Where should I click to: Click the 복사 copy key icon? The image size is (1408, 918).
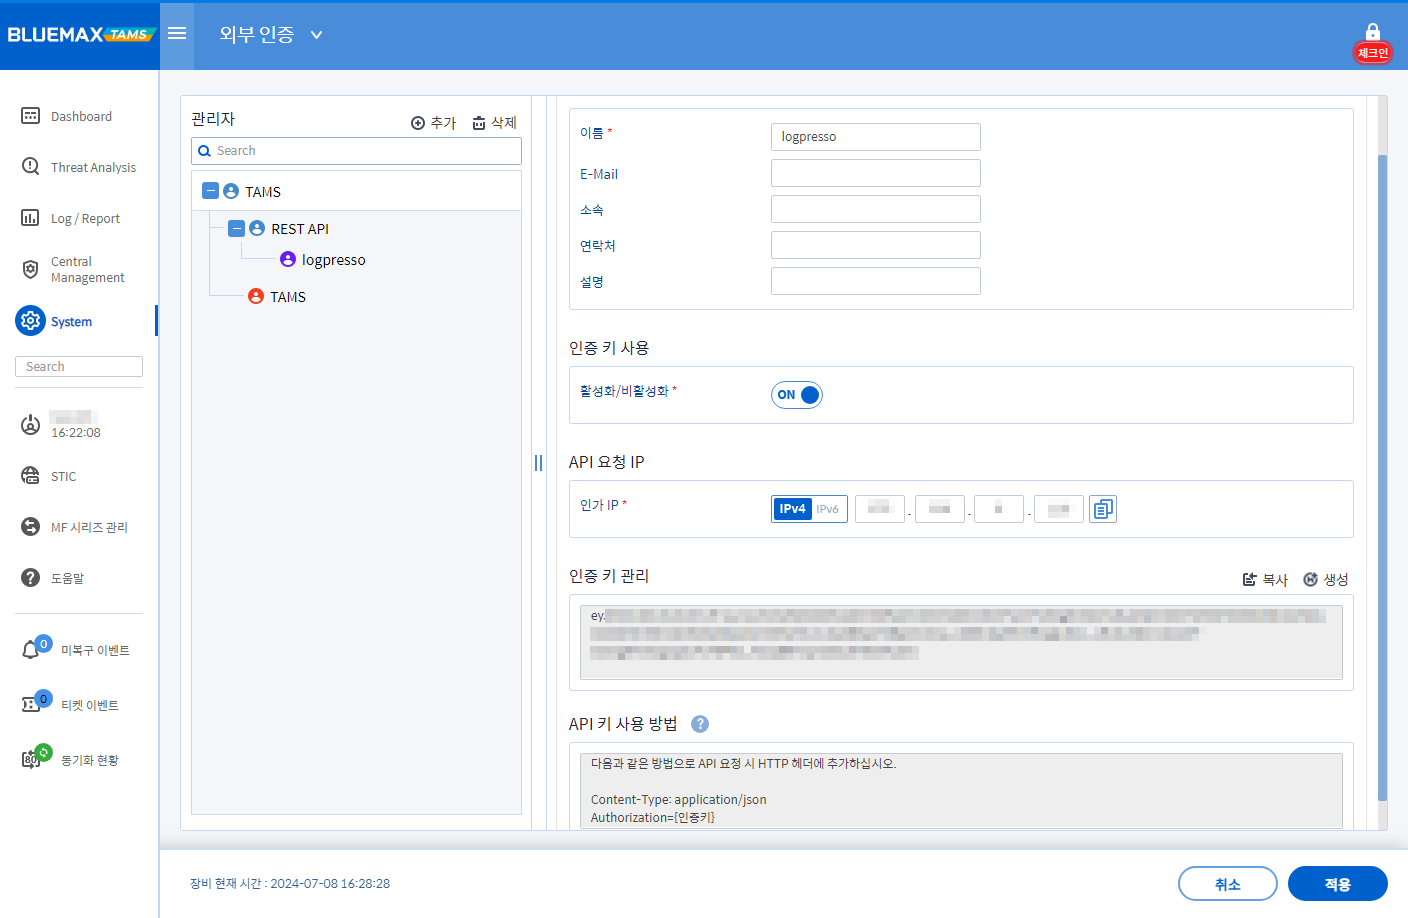1249,579
